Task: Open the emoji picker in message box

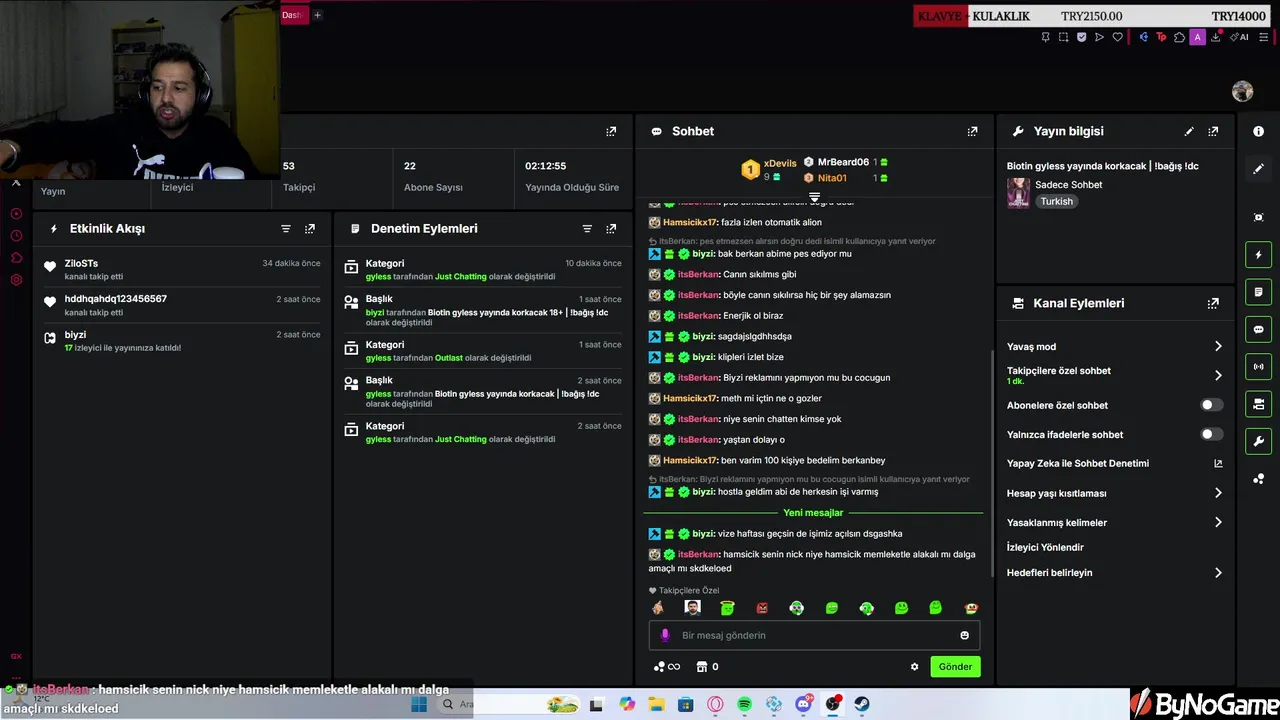Action: 964,635
